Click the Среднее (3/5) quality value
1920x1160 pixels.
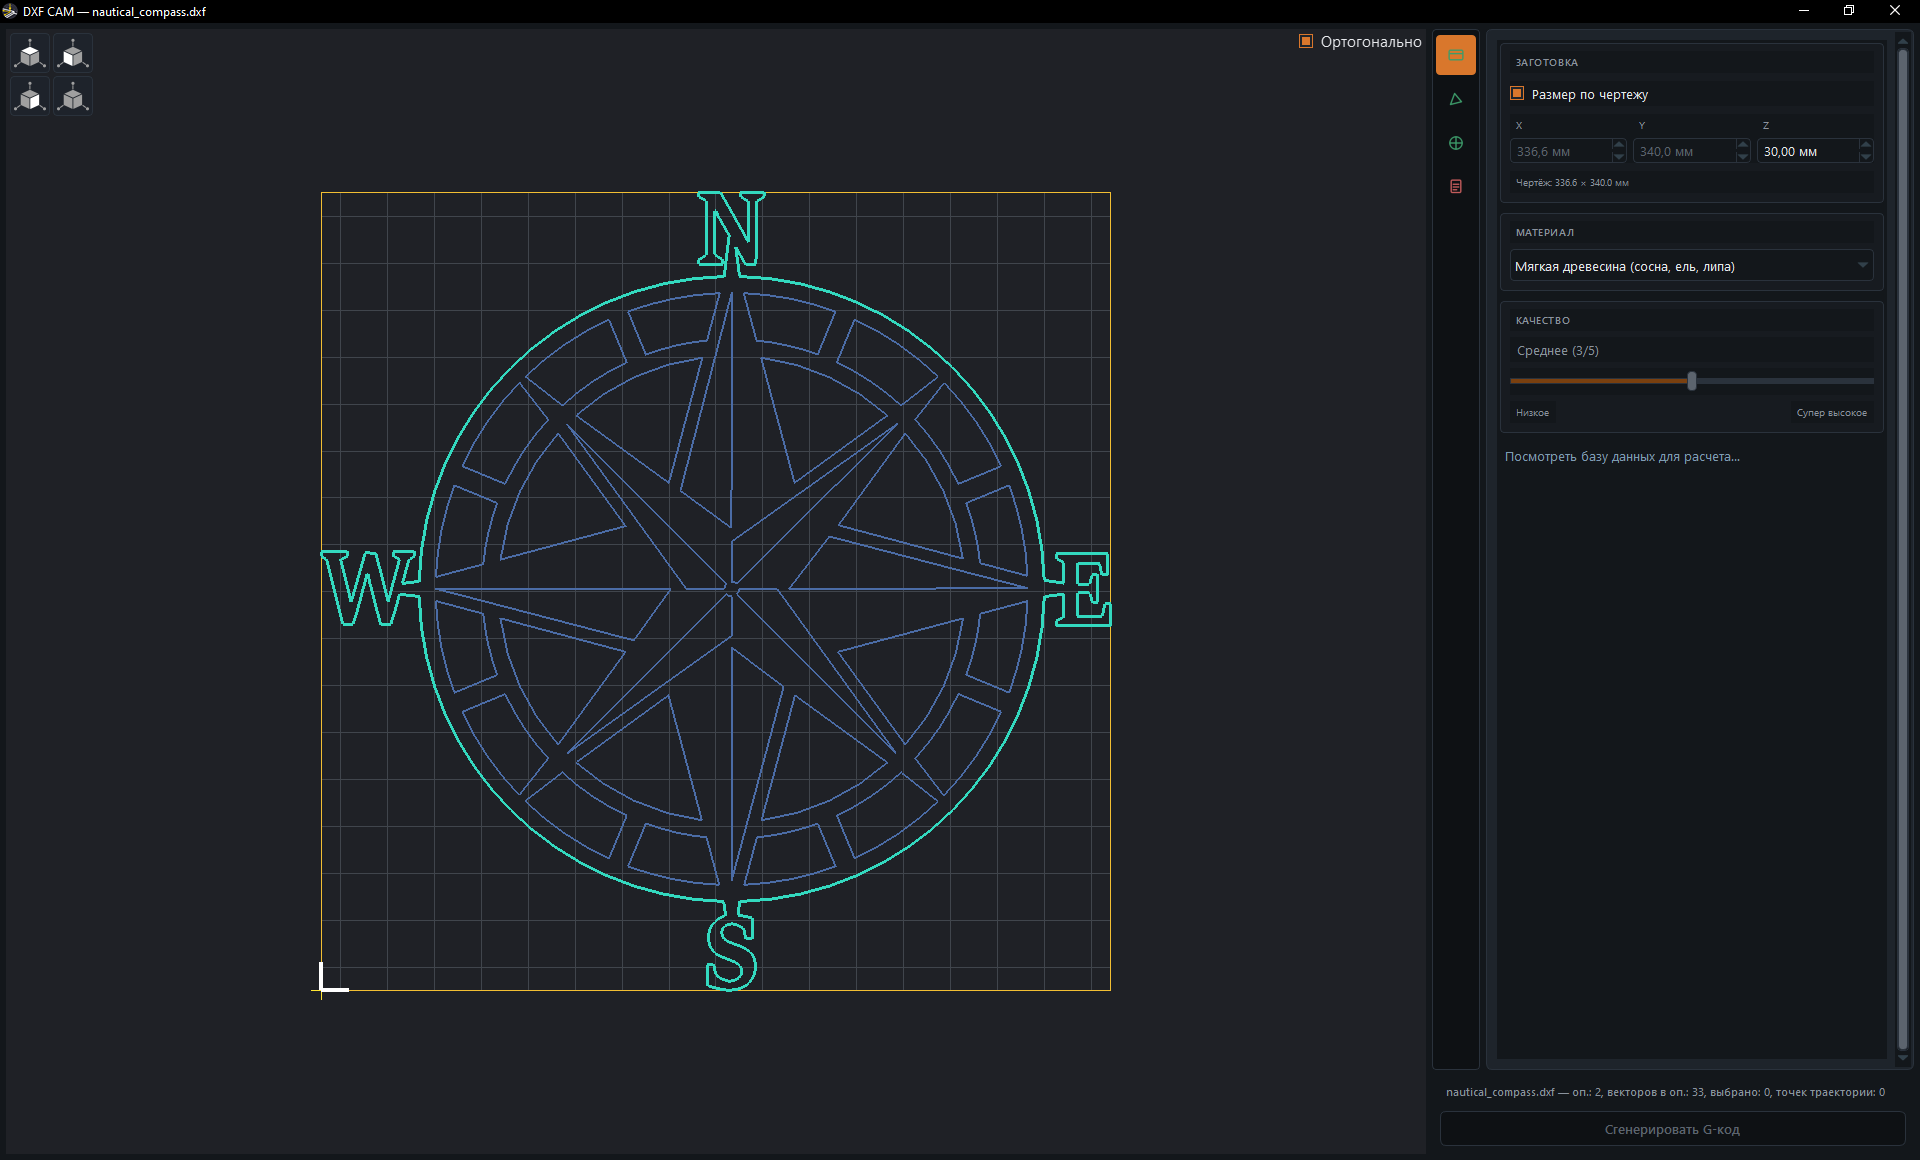tap(1558, 350)
